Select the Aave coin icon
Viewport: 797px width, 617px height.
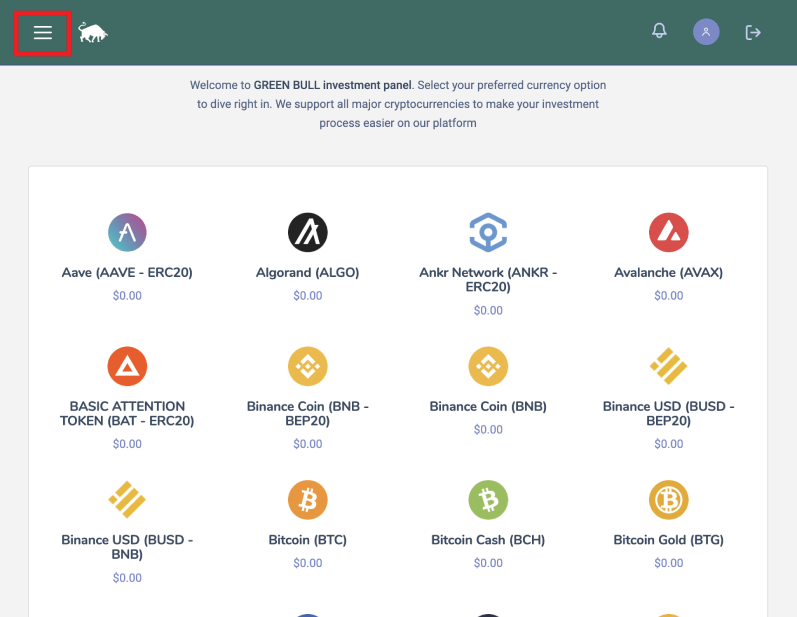(127, 232)
